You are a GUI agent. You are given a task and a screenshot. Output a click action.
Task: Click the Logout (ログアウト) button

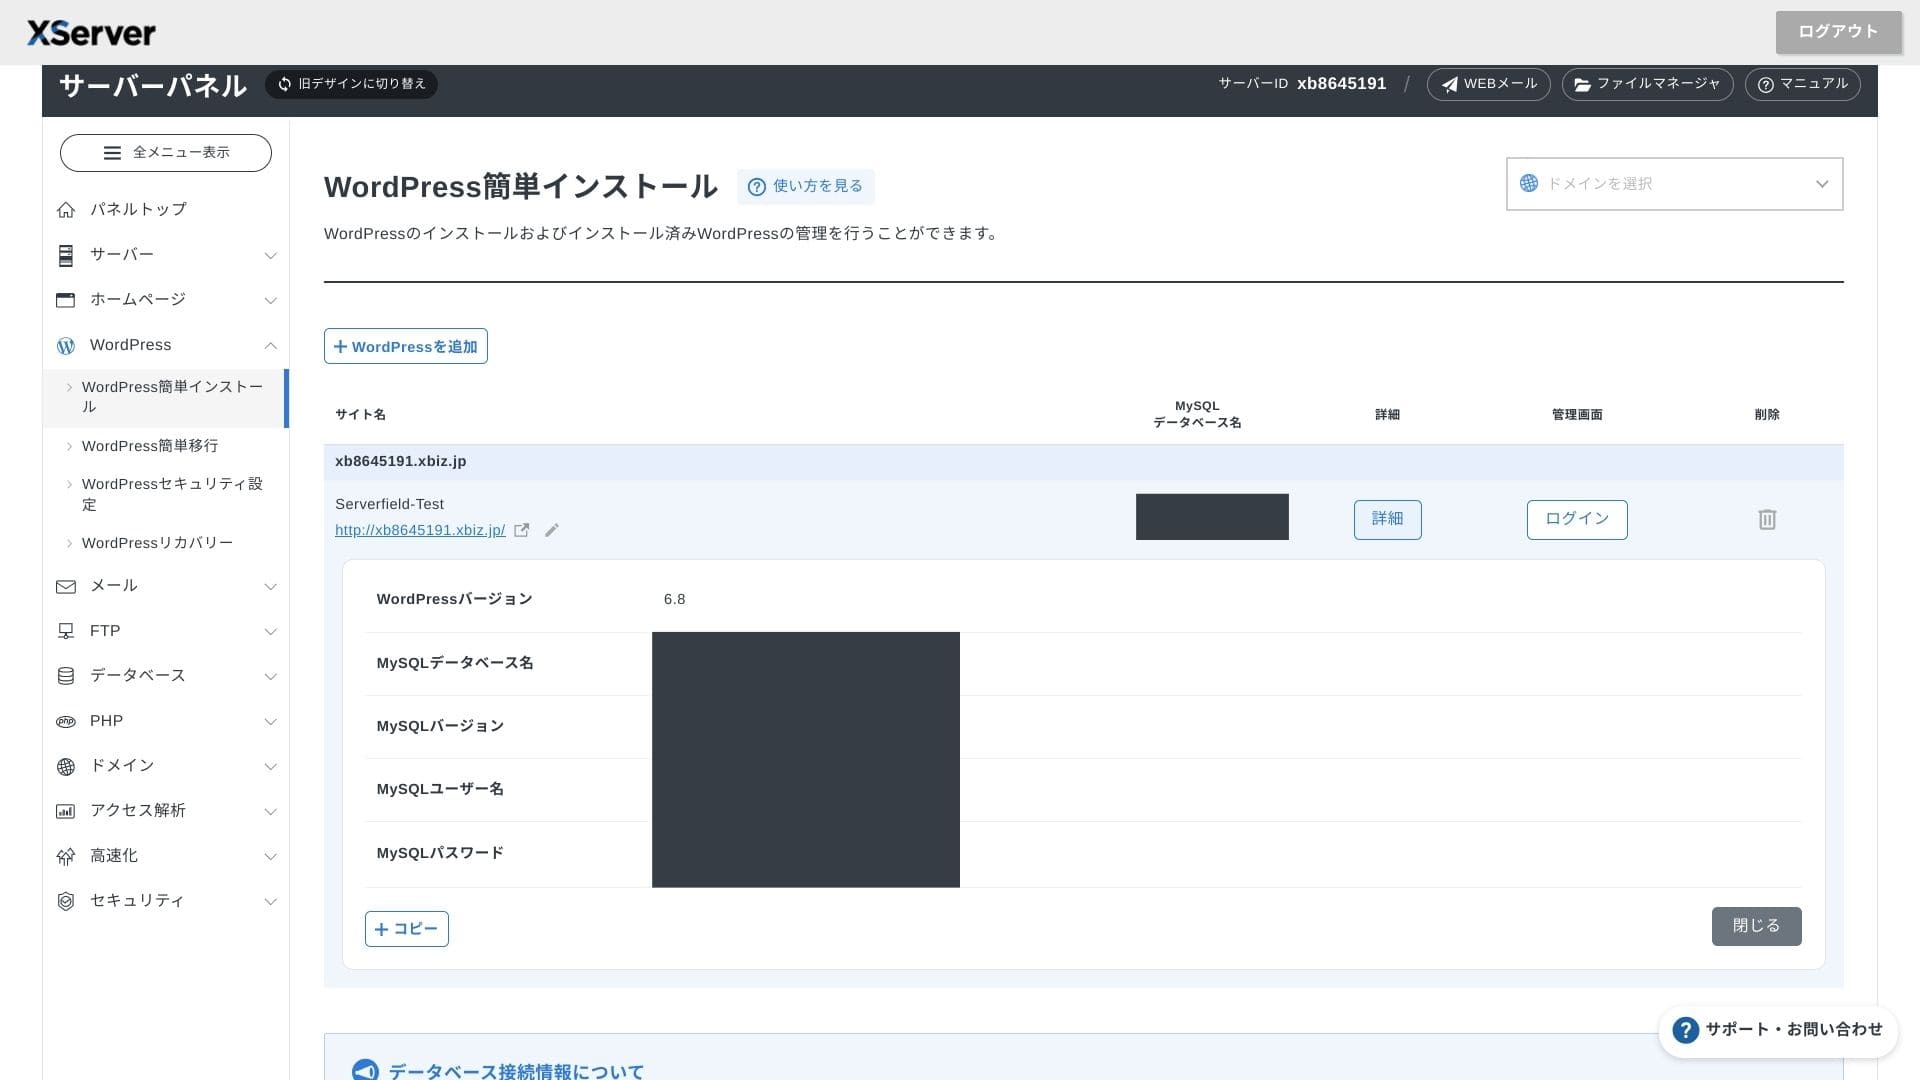[x=1838, y=32]
